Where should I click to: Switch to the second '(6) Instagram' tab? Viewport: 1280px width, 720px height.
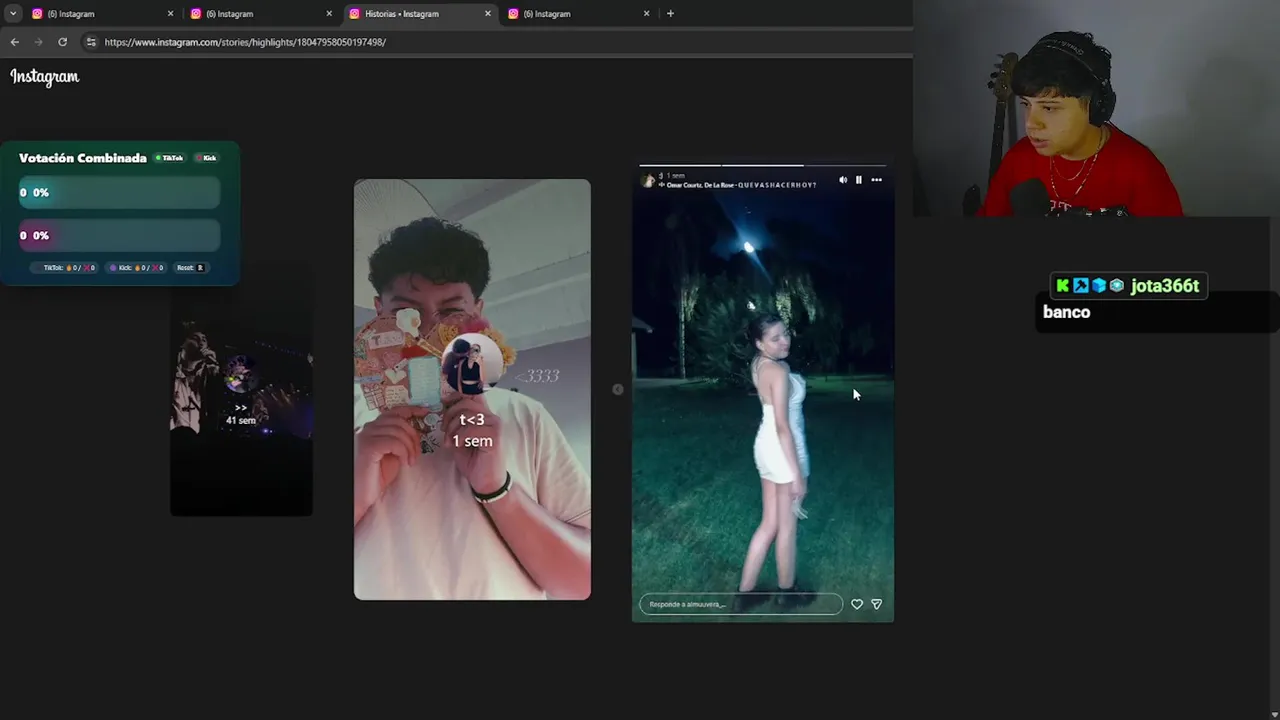(261, 14)
